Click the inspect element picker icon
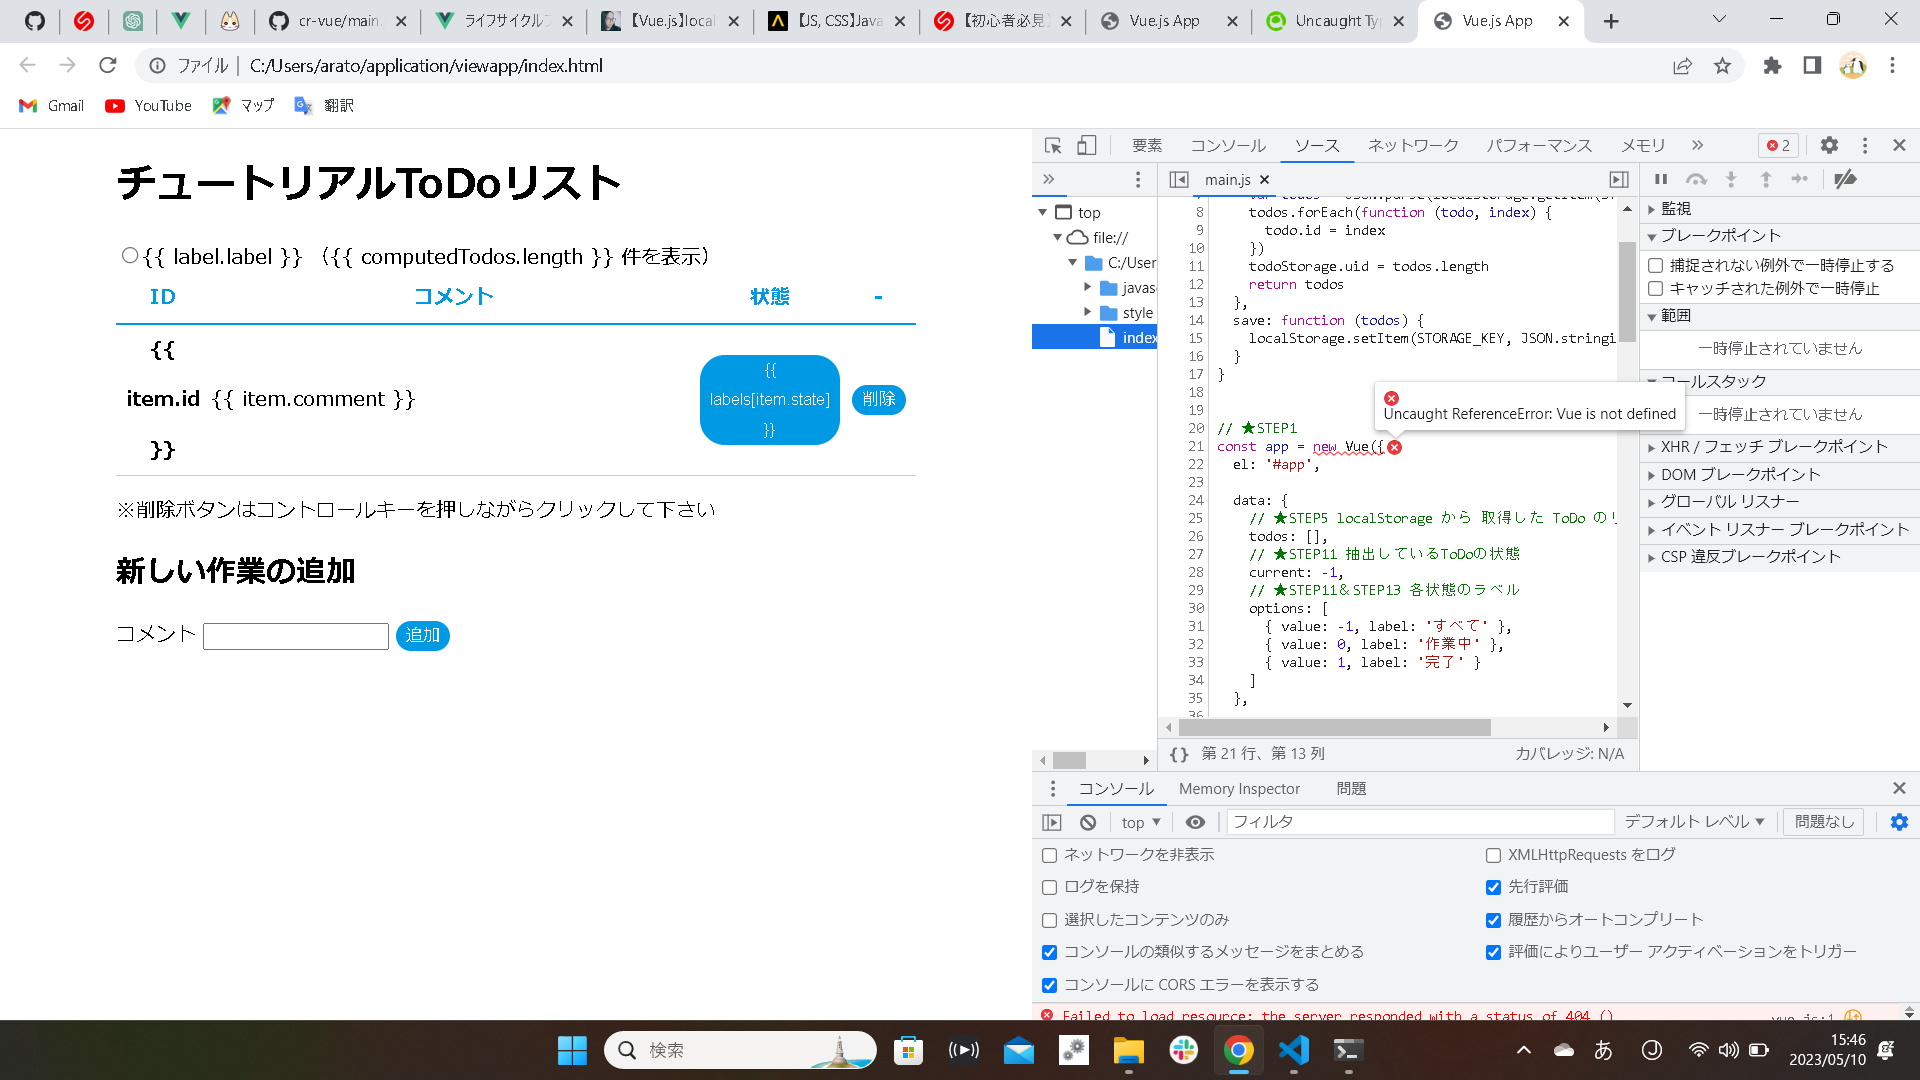This screenshot has width=1920, height=1080. click(x=1053, y=146)
